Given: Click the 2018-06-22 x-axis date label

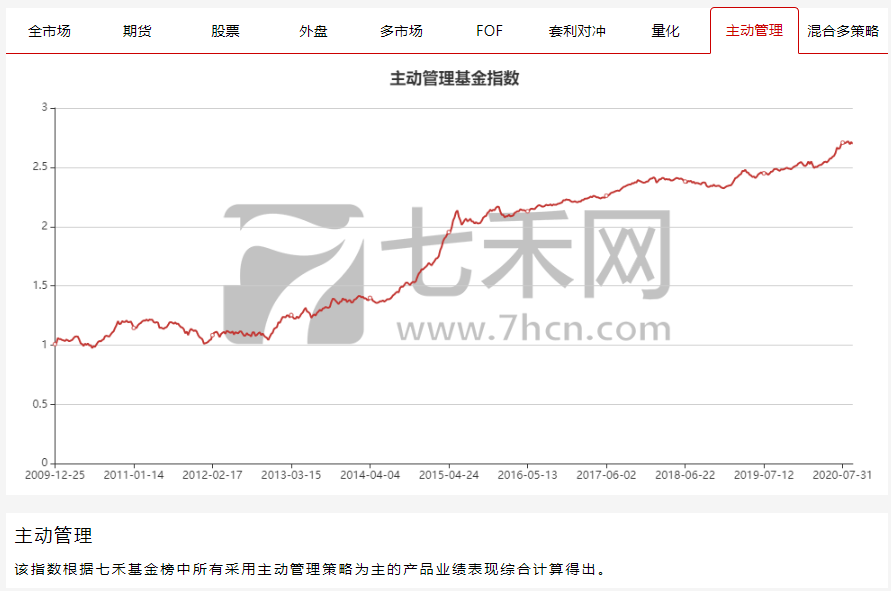Looking at the screenshot, I should point(685,475).
